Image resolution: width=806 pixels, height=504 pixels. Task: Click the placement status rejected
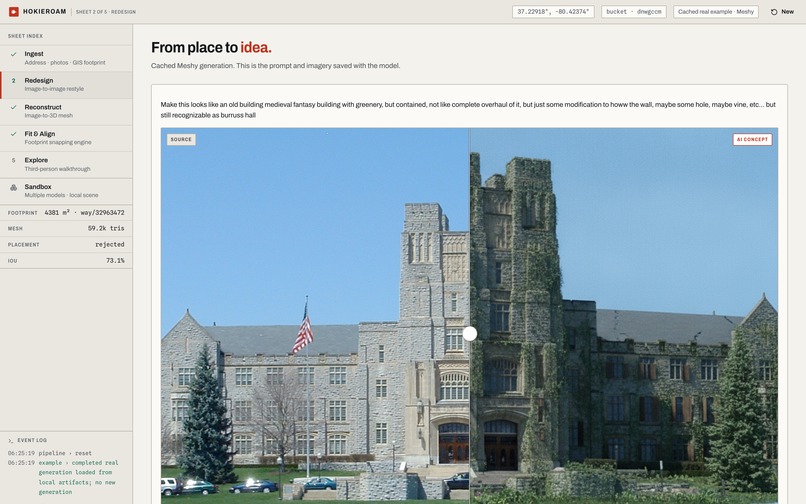pos(109,244)
